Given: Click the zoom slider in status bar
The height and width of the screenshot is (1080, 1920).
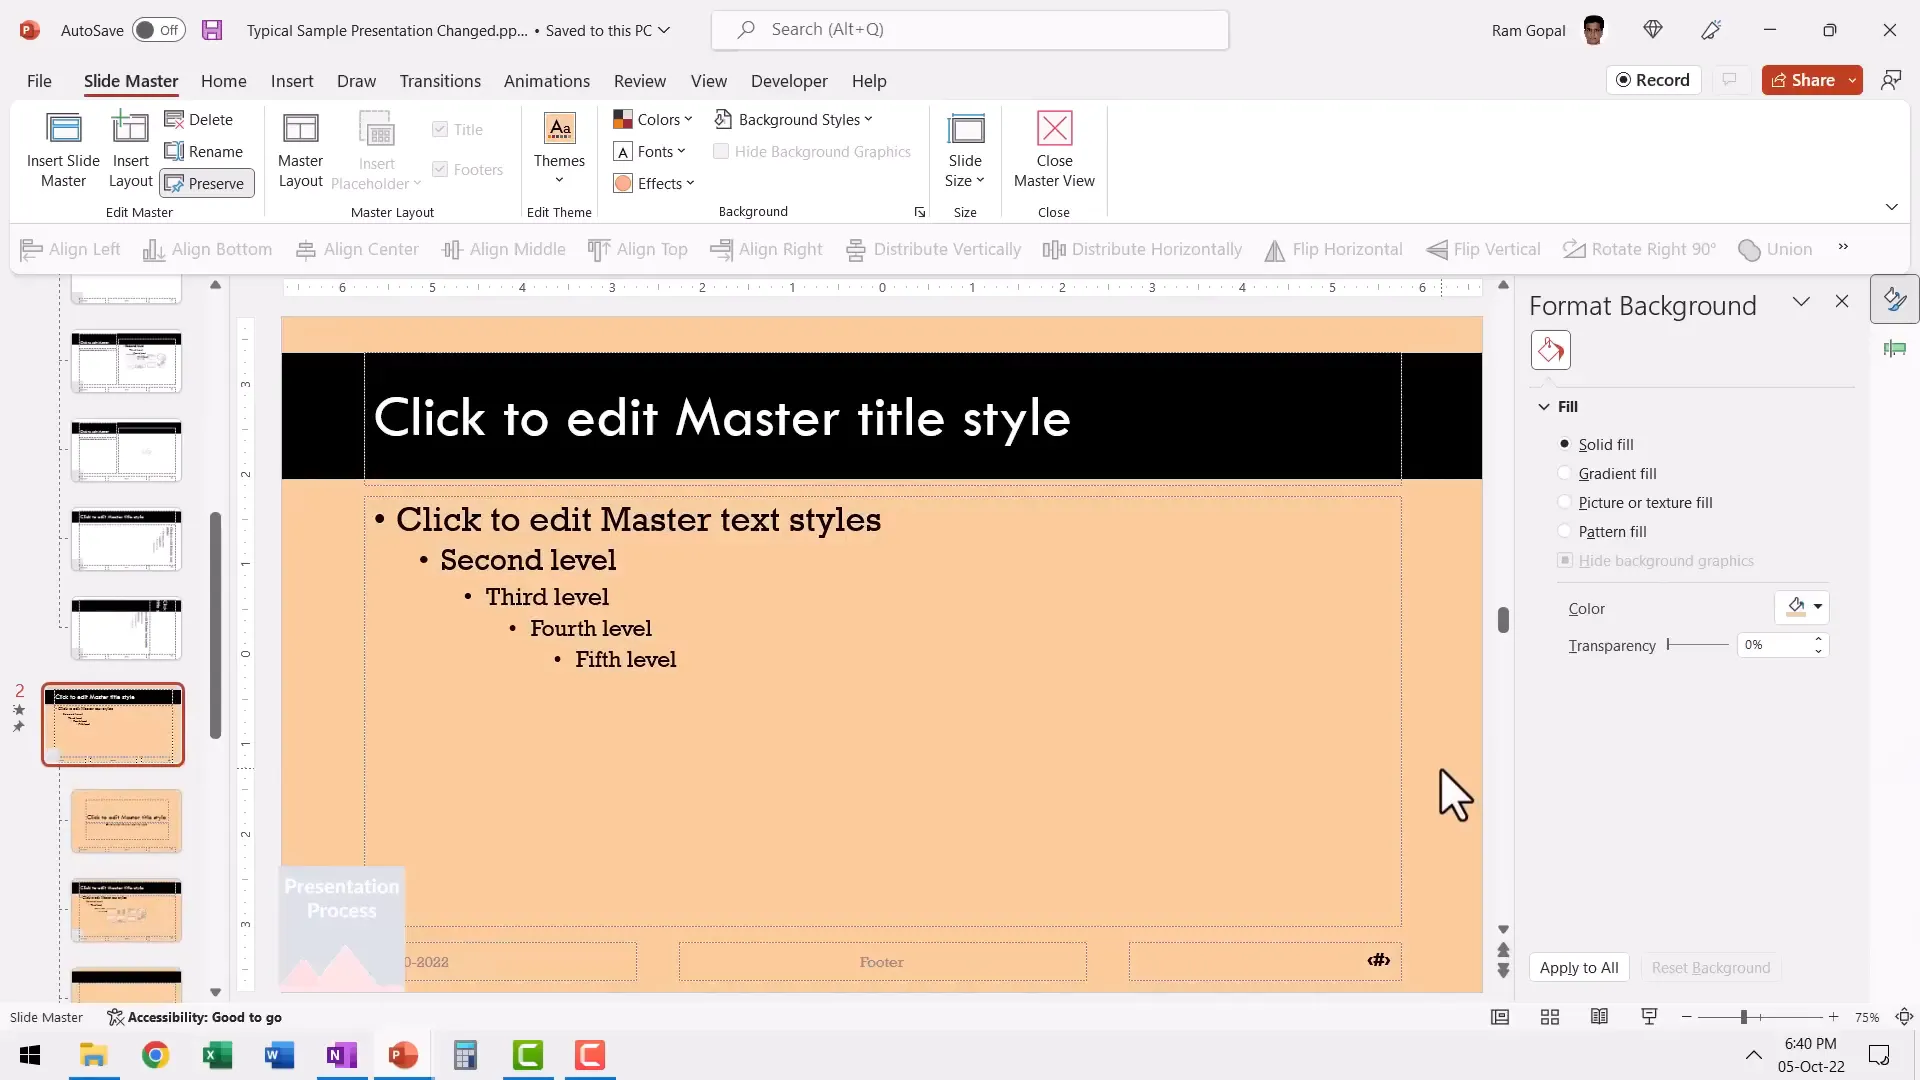Looking at the screenshot, I should (x=1760, y=1017).
